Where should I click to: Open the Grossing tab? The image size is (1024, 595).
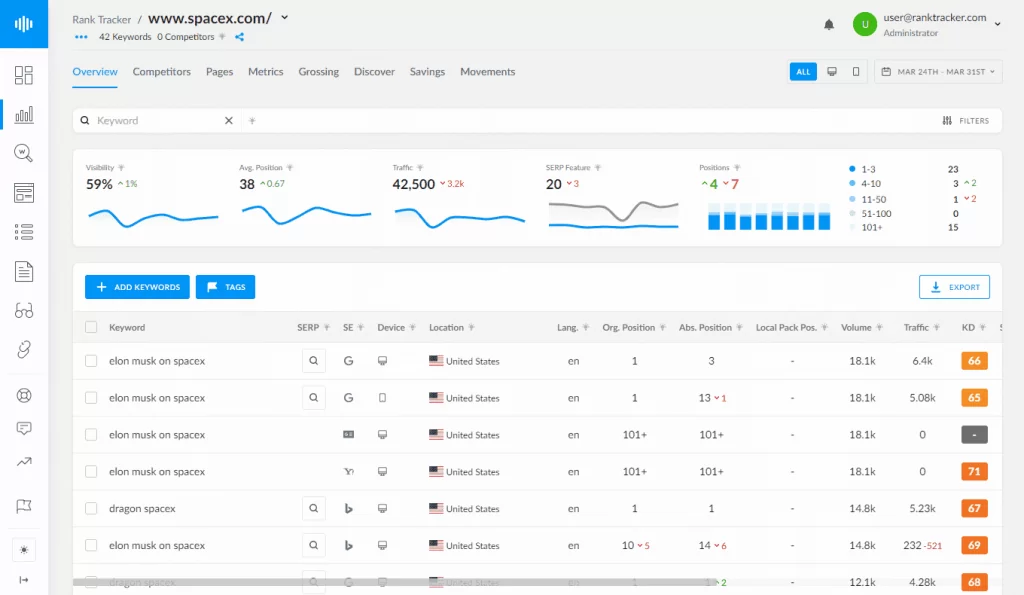point(318,71)
